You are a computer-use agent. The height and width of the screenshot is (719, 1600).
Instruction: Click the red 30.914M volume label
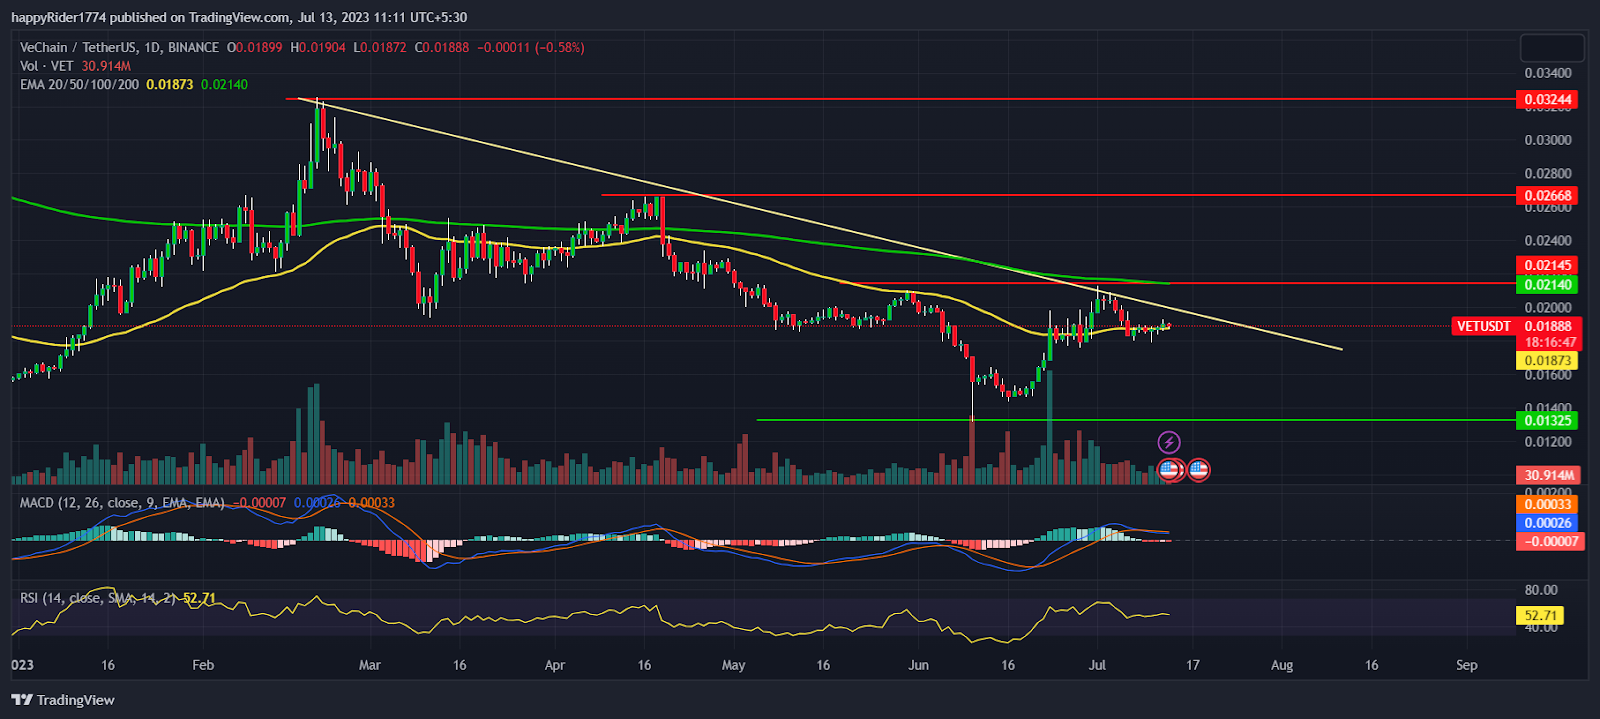[x=1549, y=475]
